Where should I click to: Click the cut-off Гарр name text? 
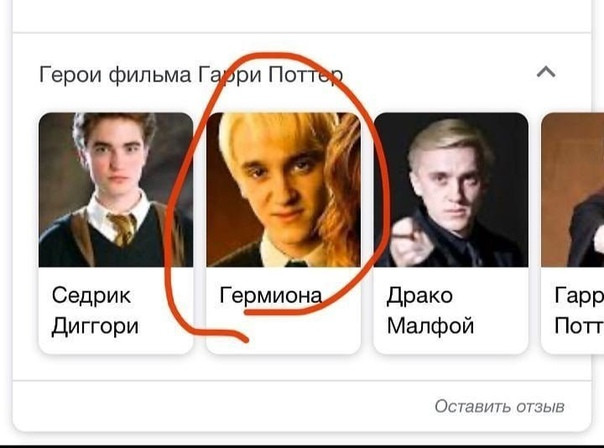[579, 295]
